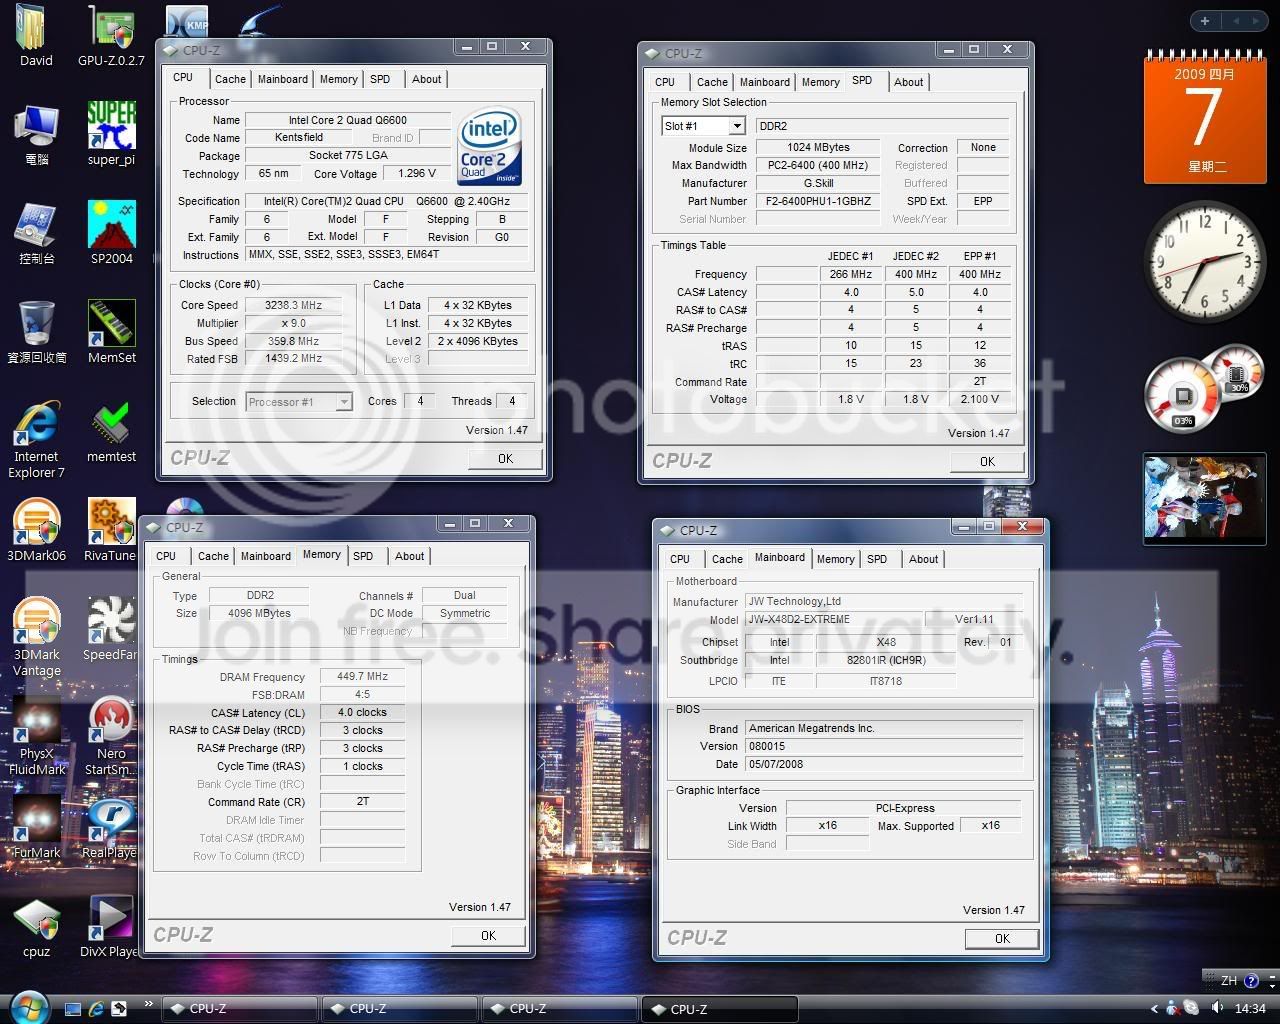Image resolution: width=1280 pixels, height=1024 pixels.
Task: Click the Show Desktop quick launch icon
Action: click(x=74, y=1008)
